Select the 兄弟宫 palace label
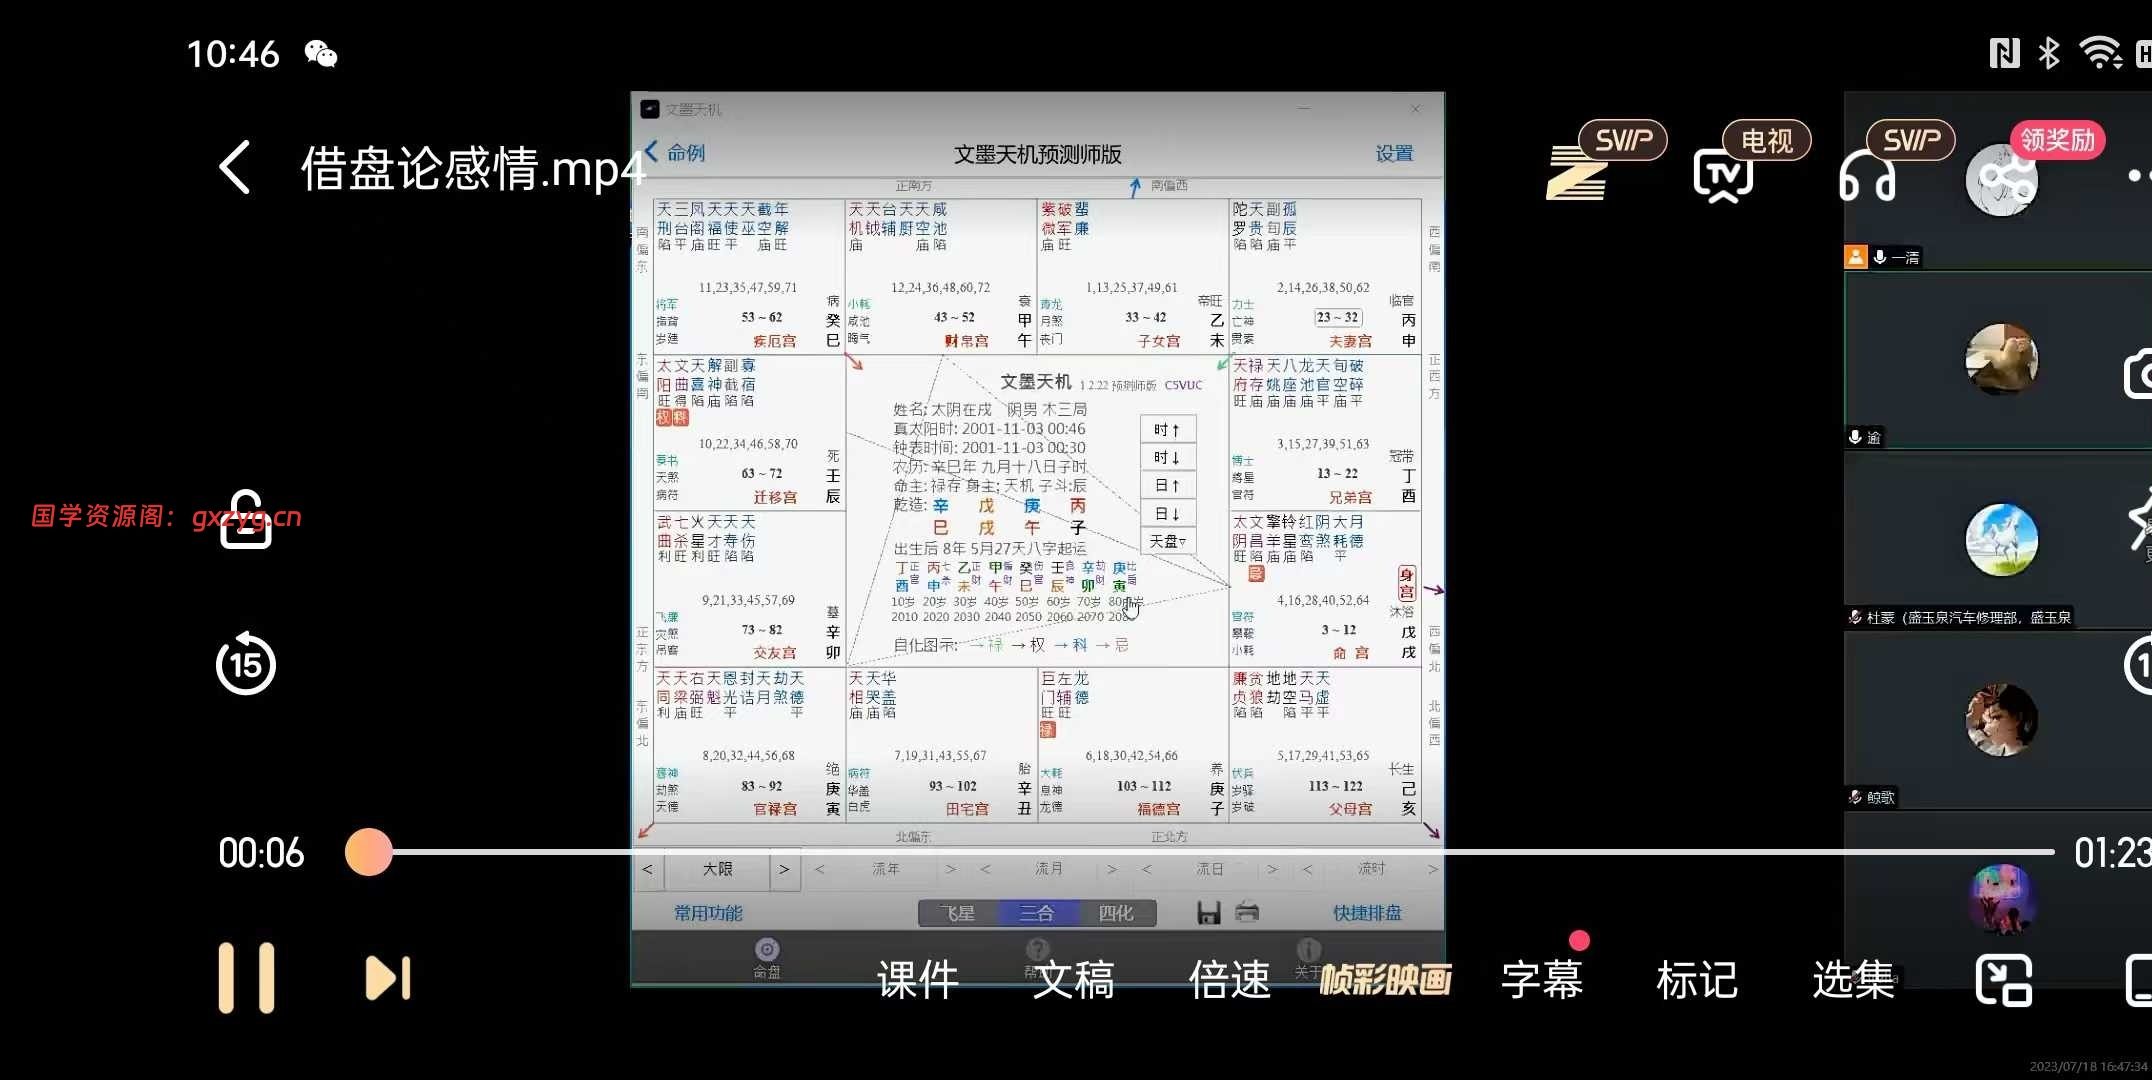2152x1080 pixels. [1350, 497]
